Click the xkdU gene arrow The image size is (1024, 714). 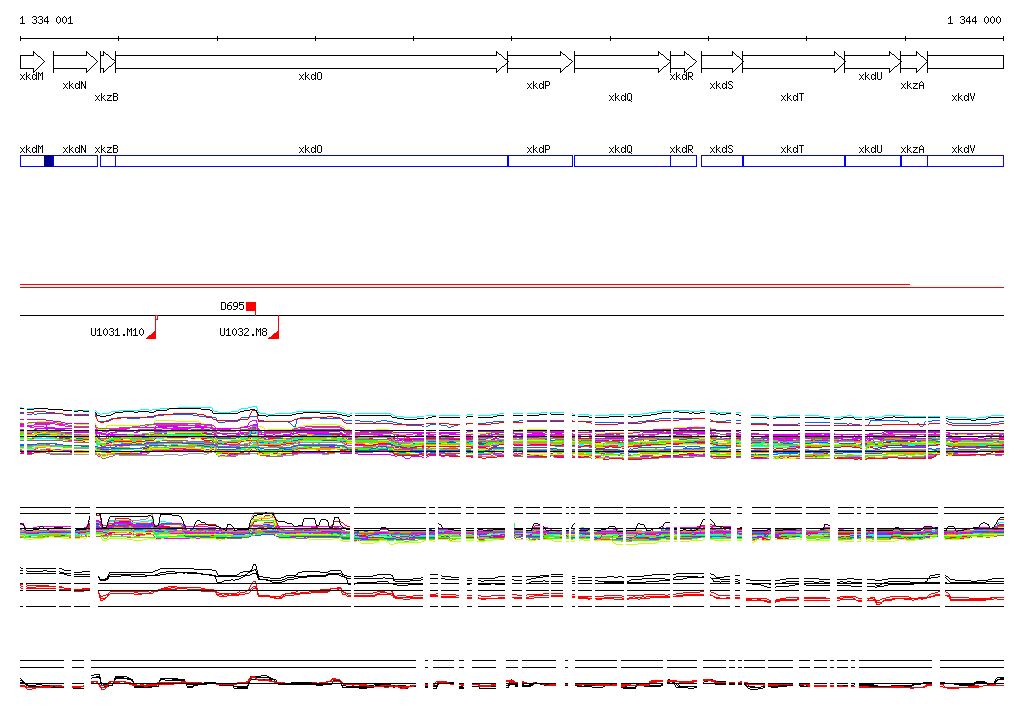tap(873, 62)
